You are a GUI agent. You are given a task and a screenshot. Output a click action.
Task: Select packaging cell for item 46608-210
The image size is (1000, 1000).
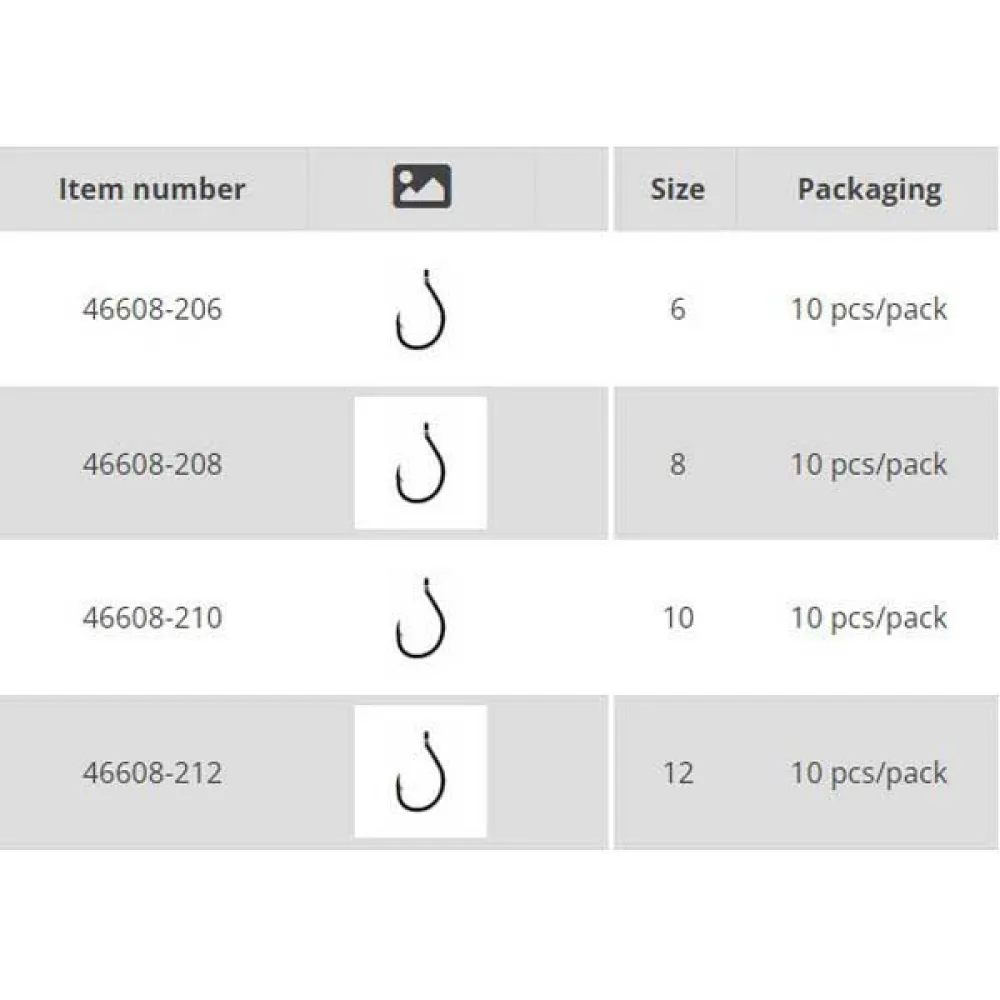coord(868,617)
